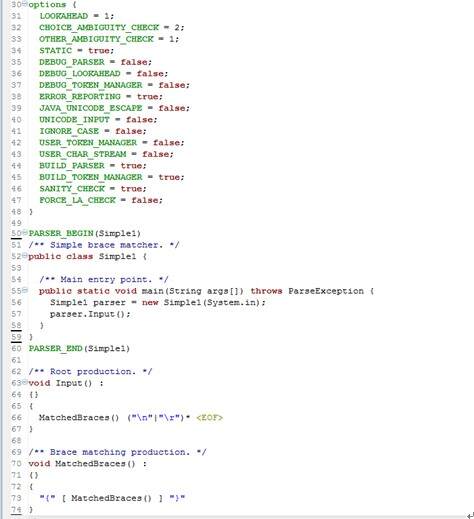474x519 pixels.
Task: Click the new keyword on line 56
Action: 150,302
